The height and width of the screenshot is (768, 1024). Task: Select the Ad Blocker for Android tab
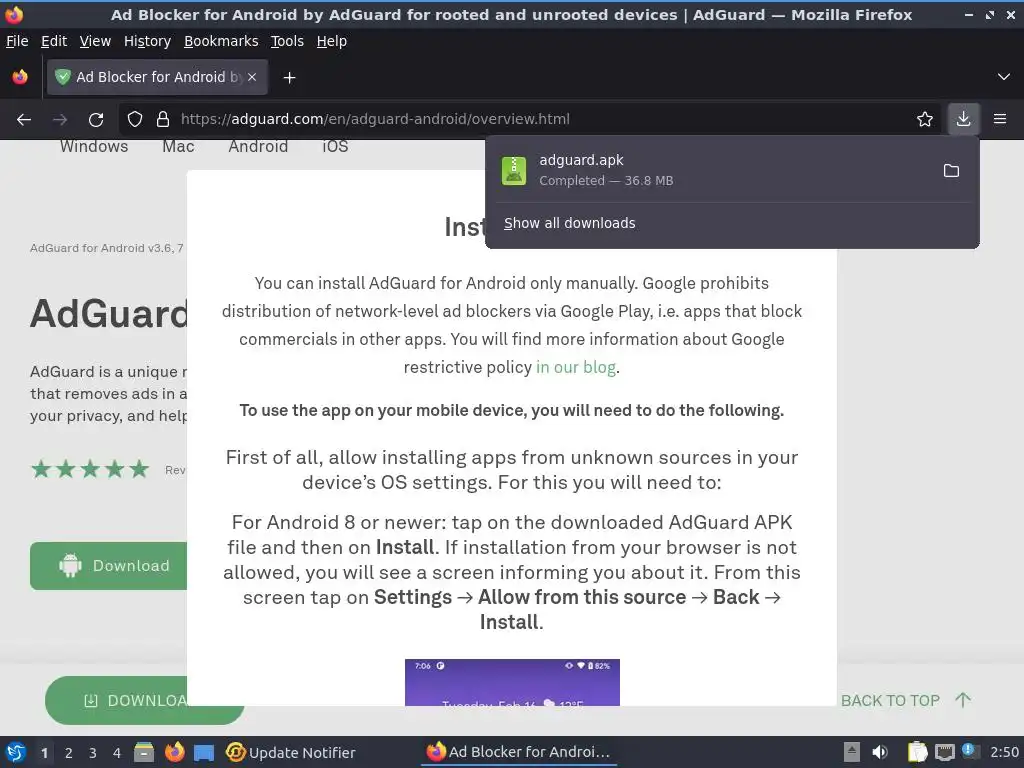click(x=157, y=77)
